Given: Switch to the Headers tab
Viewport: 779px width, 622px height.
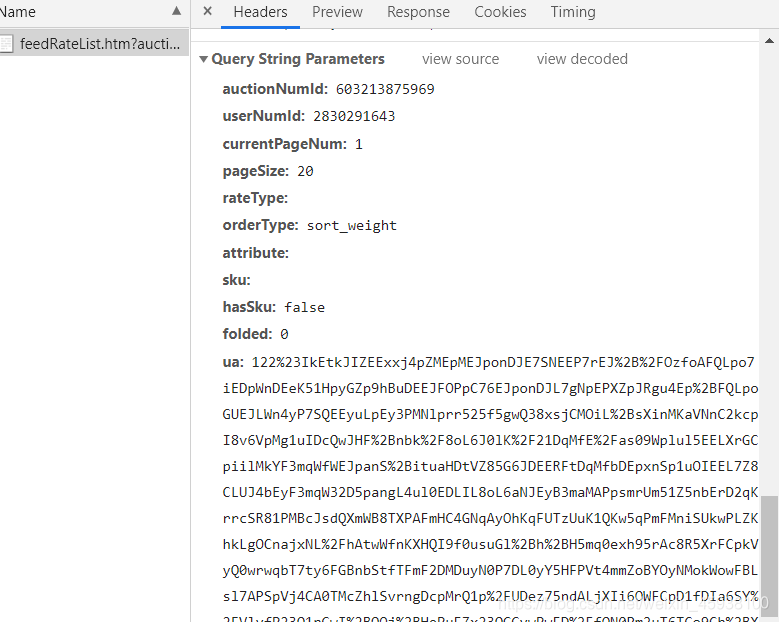Looking at the screenshot, I should tap(260, 12).
